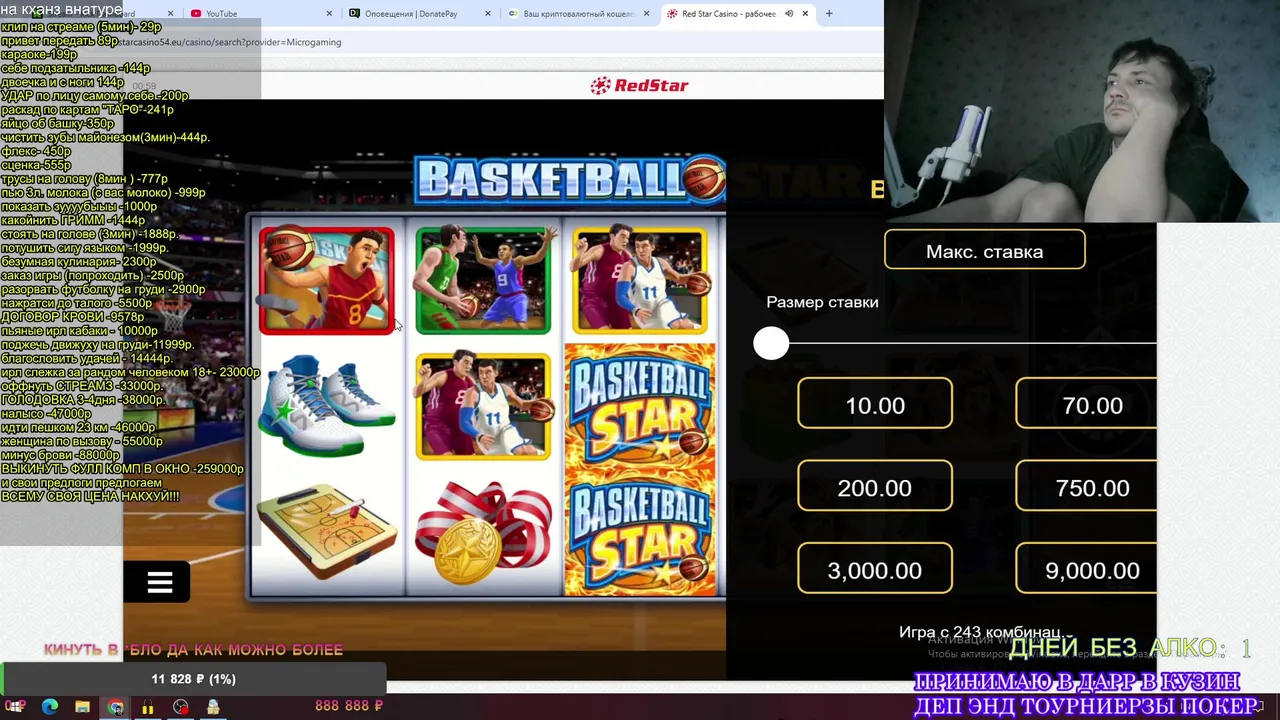This screenshot has height=720, width=1280.
Task: Click the '11 828 ₽ (1%)' donation goal bar
Action: click(x=193, y=679)
